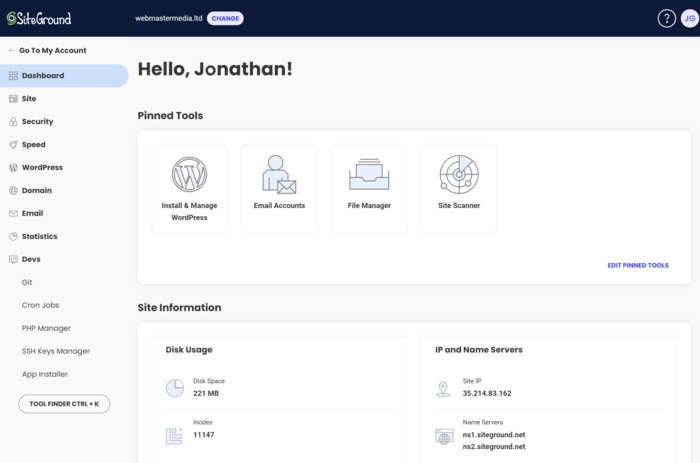Click the Site Information heading
The image size is (700, 463).
179,308
